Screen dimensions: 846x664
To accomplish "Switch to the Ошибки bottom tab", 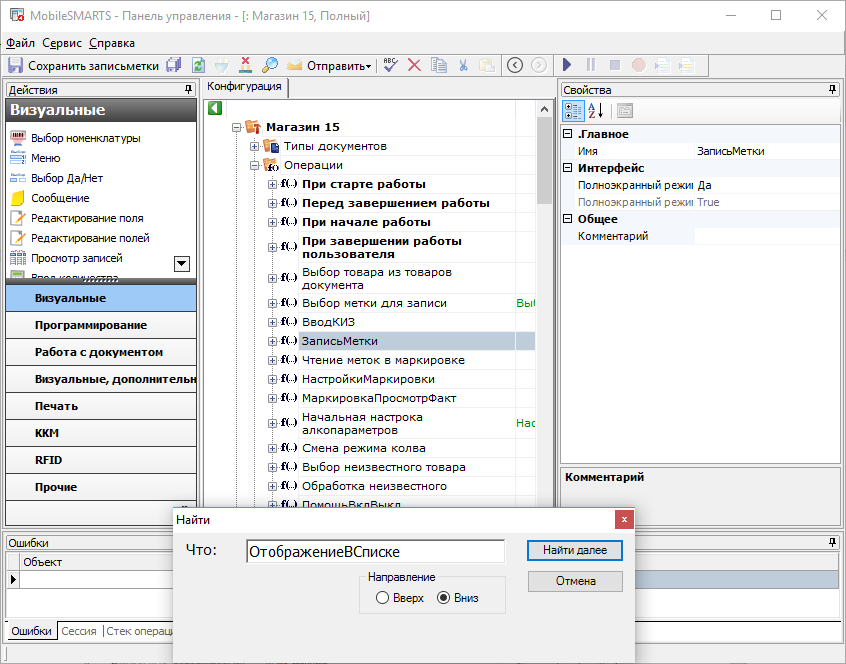I will (31, 631).
